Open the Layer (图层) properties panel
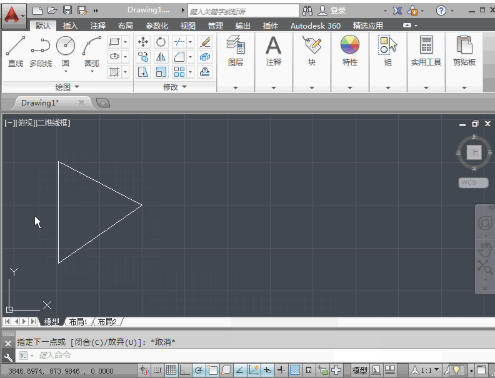This screenshot has height=378, width=495. [x=236, y=50]
